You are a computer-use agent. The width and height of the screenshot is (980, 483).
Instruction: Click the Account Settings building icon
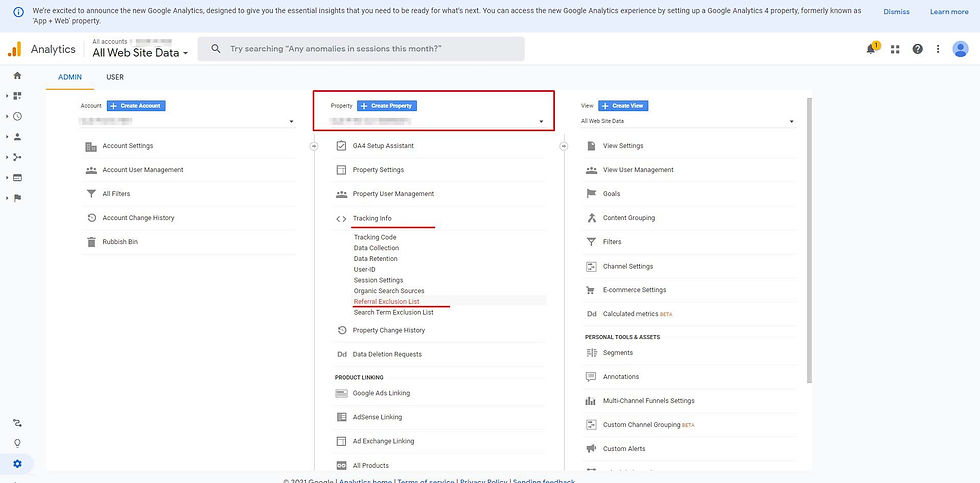[91, 146]
